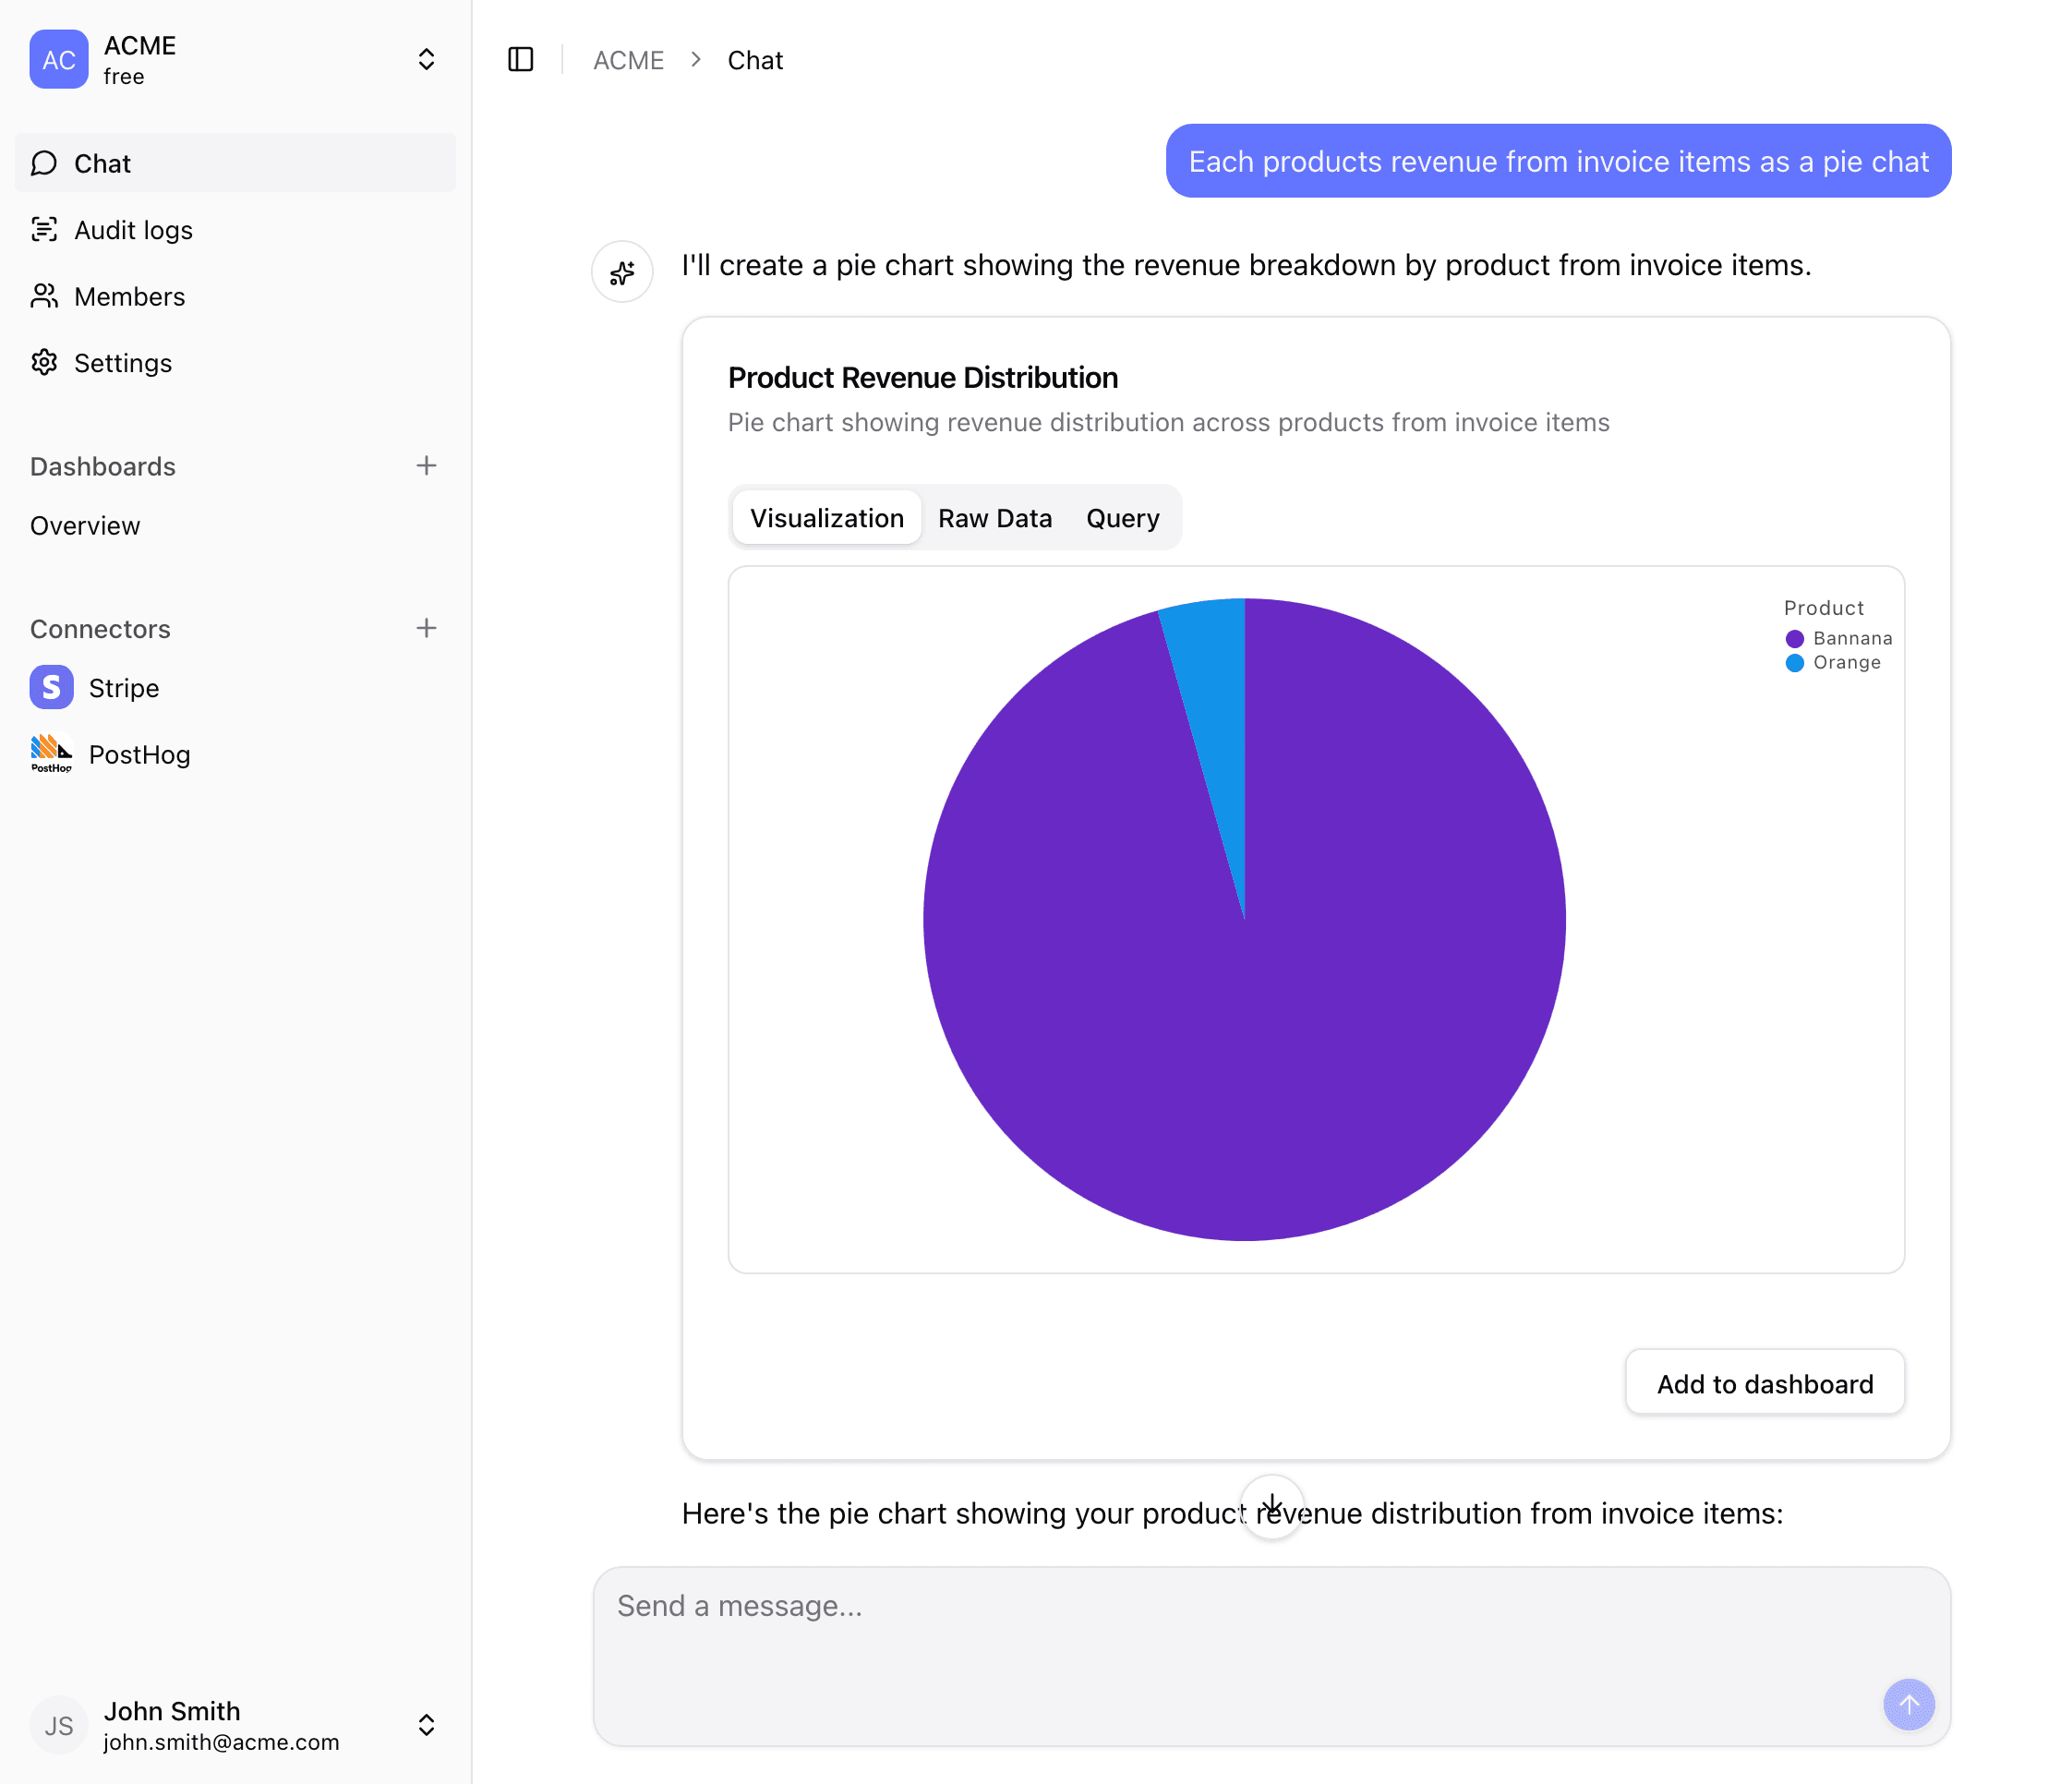Add a new dashboard with plus icon
Viewport: 2072px width, 1784px height.
pos(426,466)
